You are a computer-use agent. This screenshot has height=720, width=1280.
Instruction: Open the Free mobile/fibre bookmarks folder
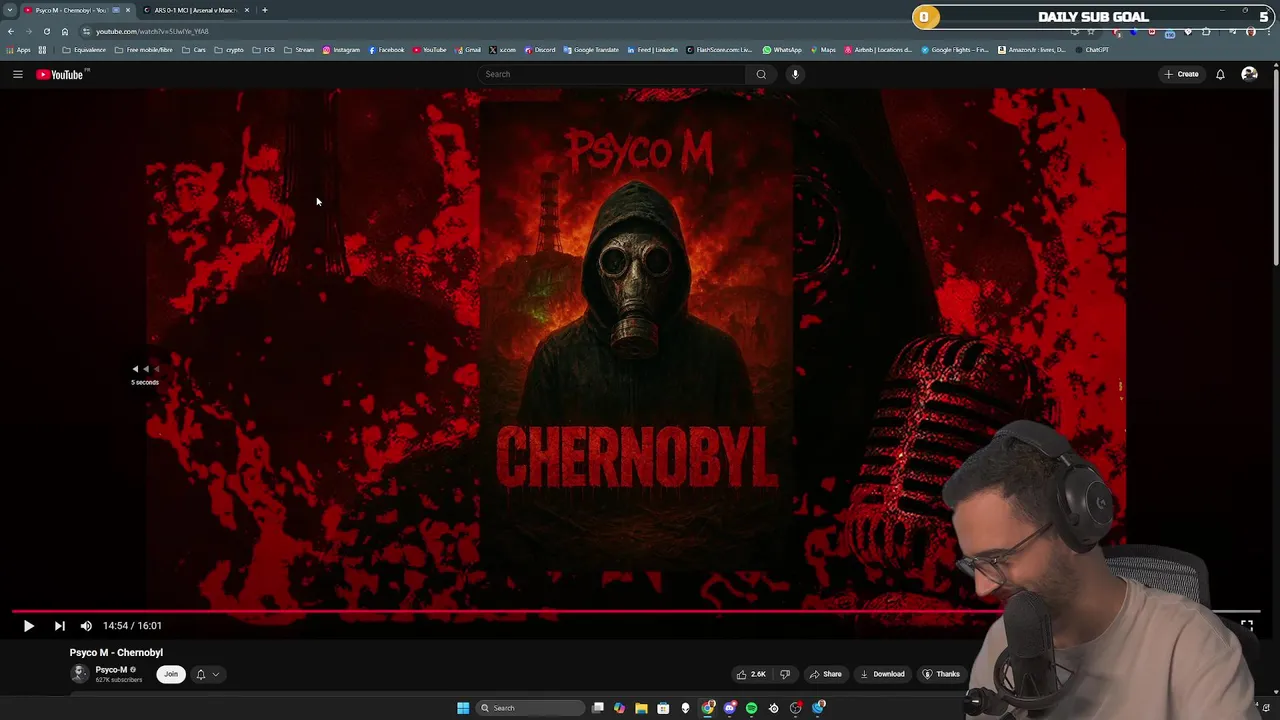point(144,50)
